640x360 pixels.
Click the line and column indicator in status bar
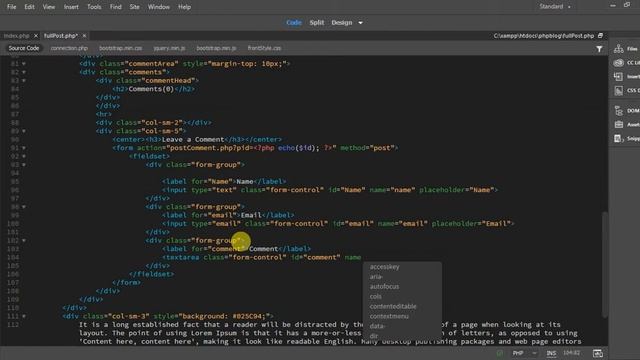571,353
